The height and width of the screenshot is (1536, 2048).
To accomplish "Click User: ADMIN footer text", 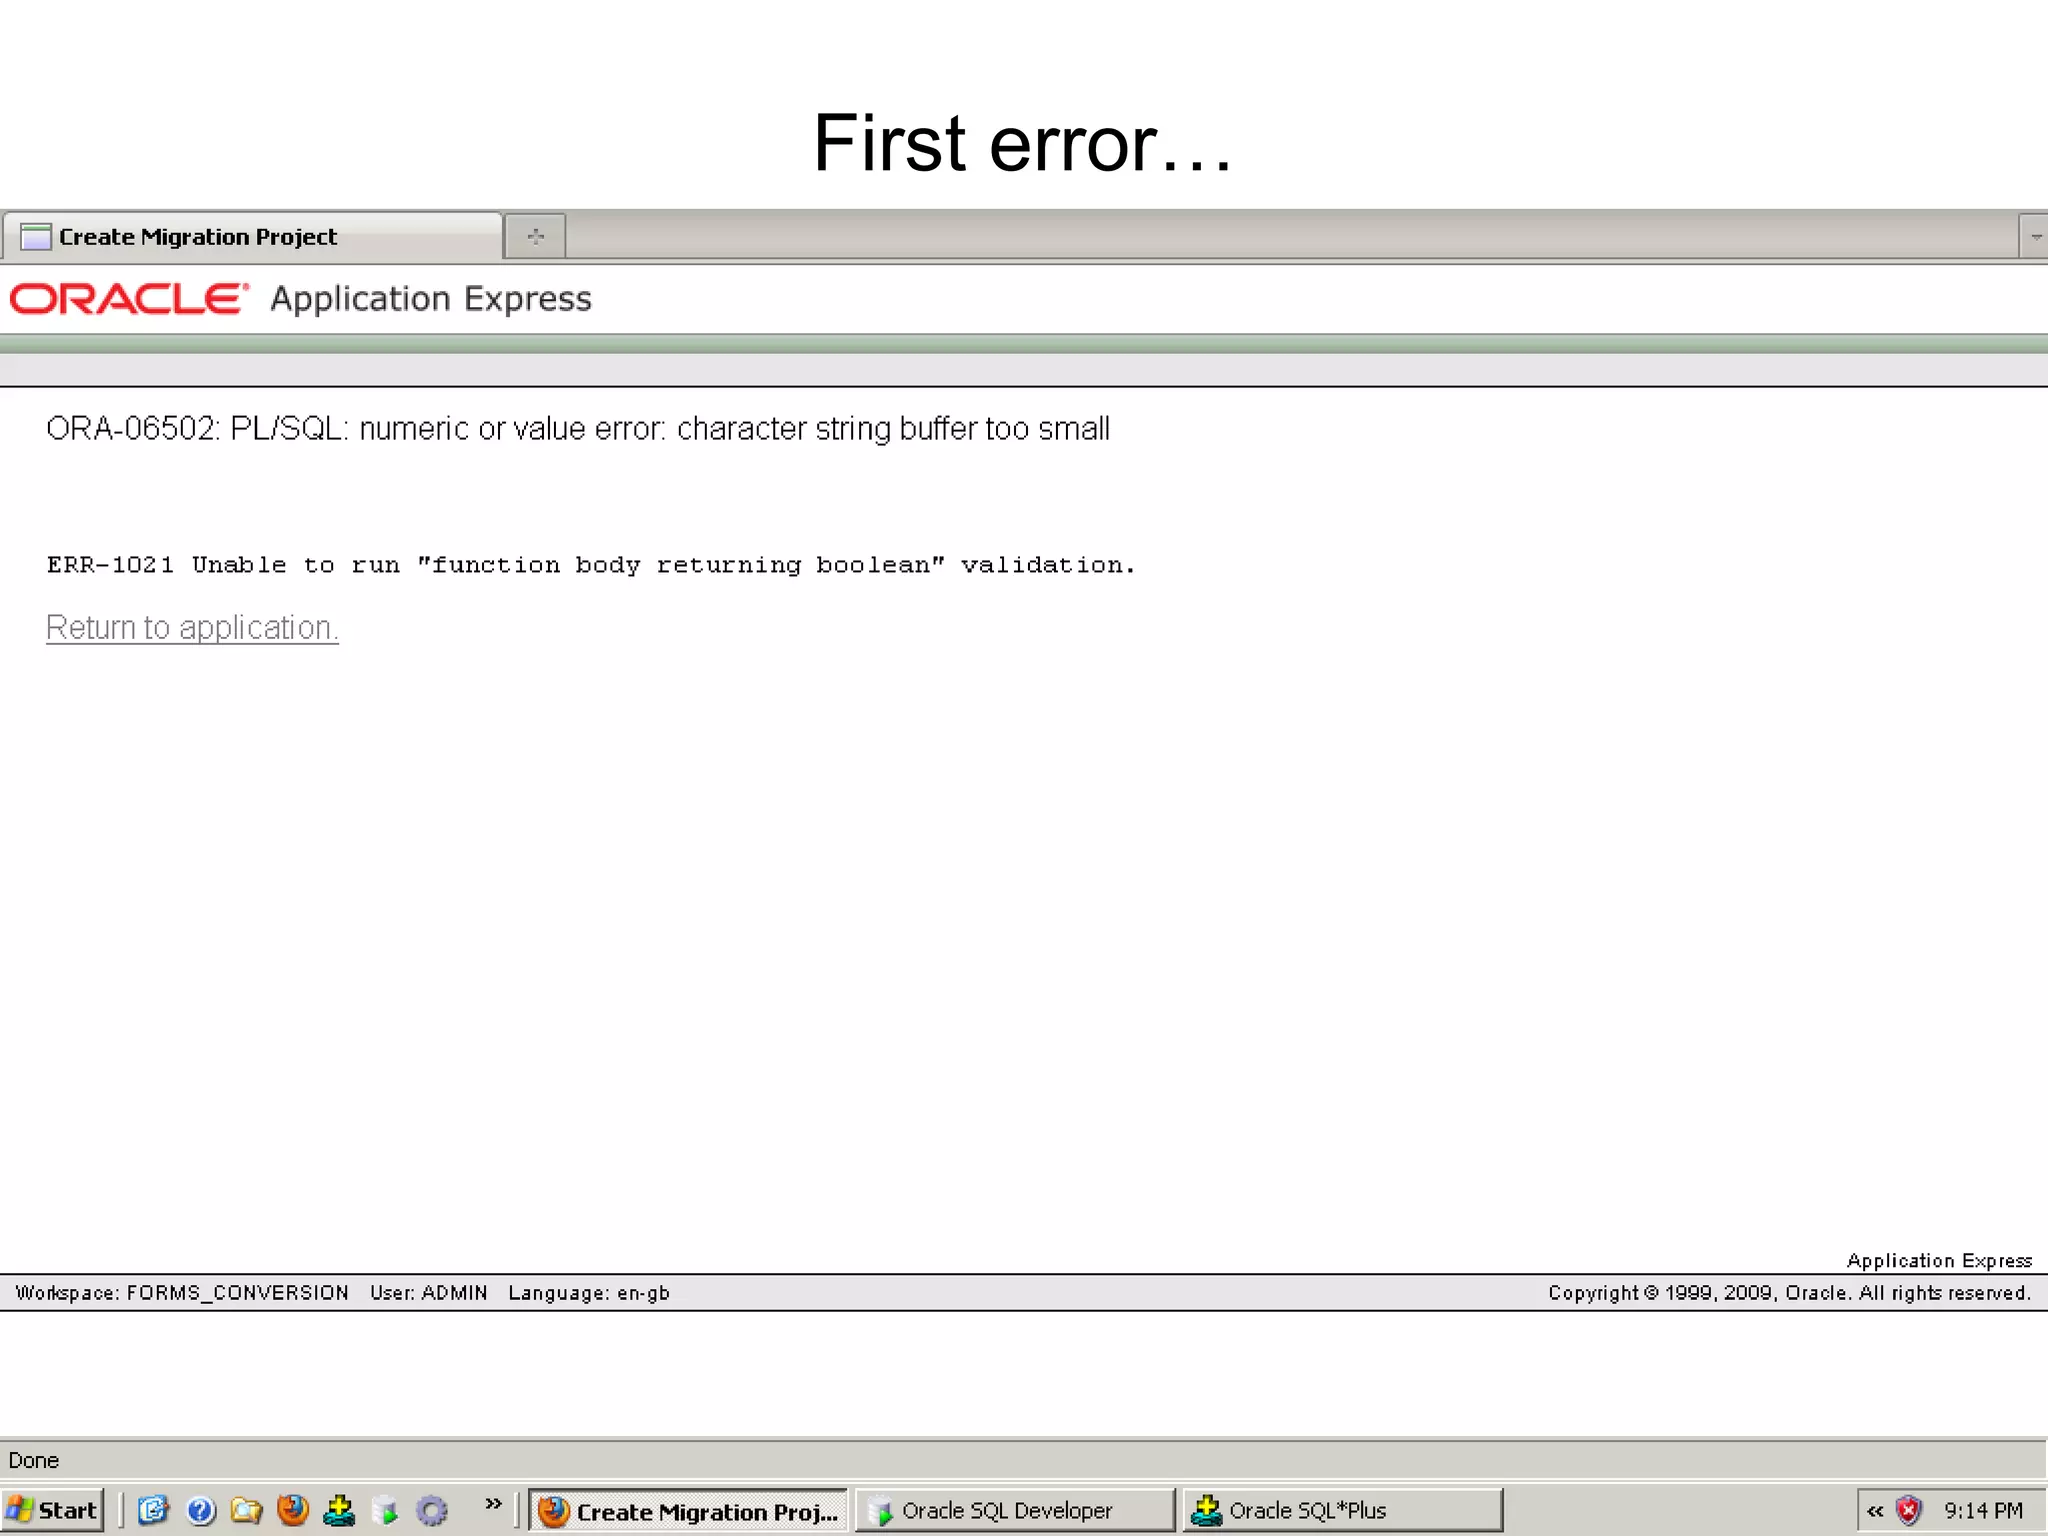I will coord(429,1292).
